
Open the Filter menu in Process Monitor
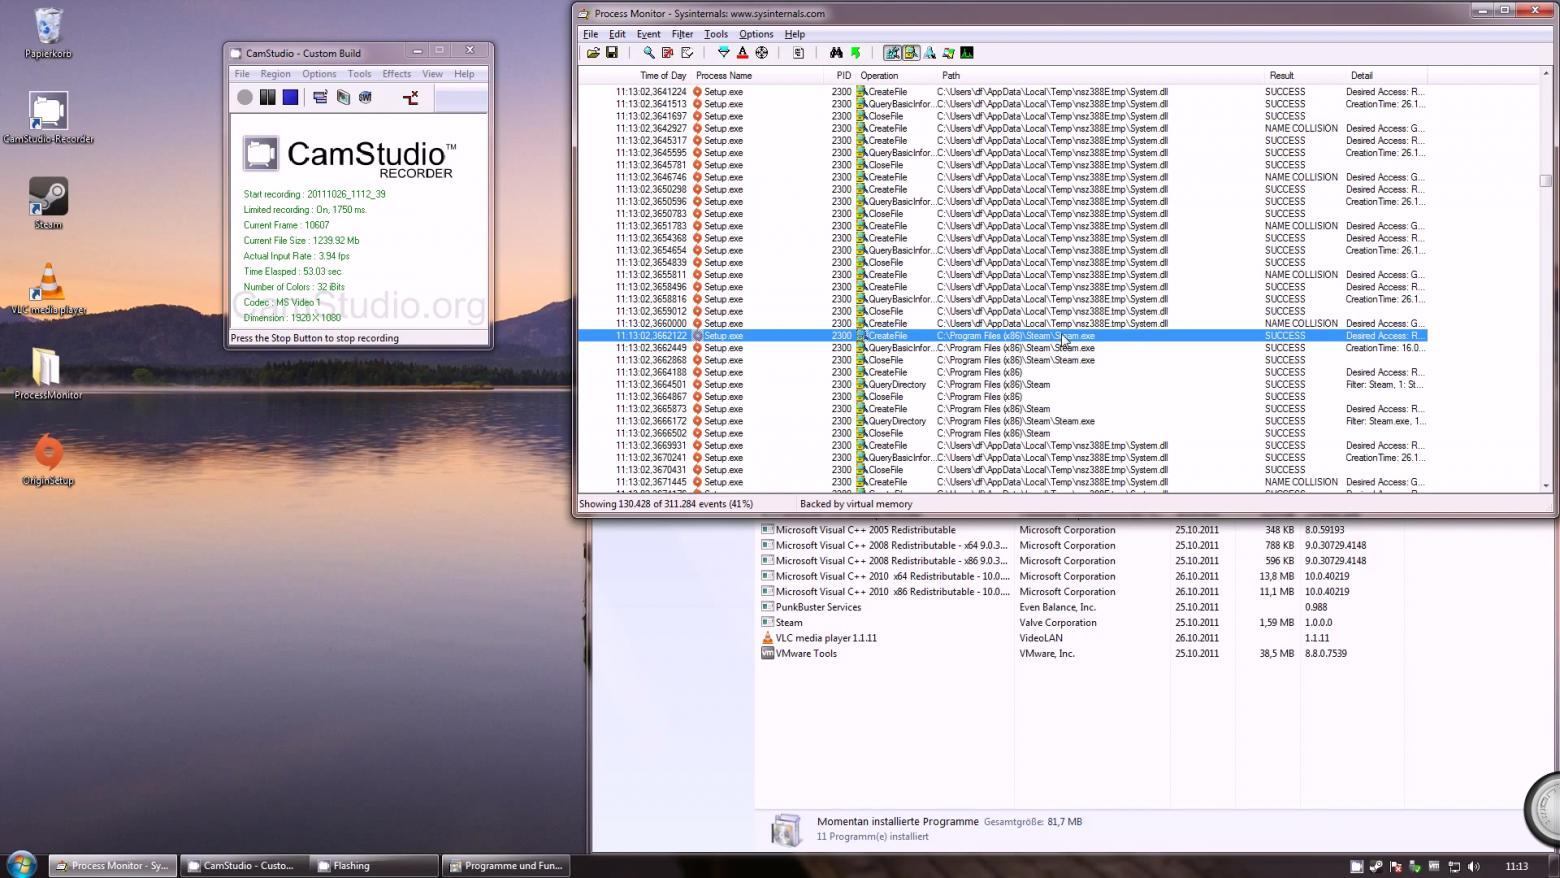point(682,34)
